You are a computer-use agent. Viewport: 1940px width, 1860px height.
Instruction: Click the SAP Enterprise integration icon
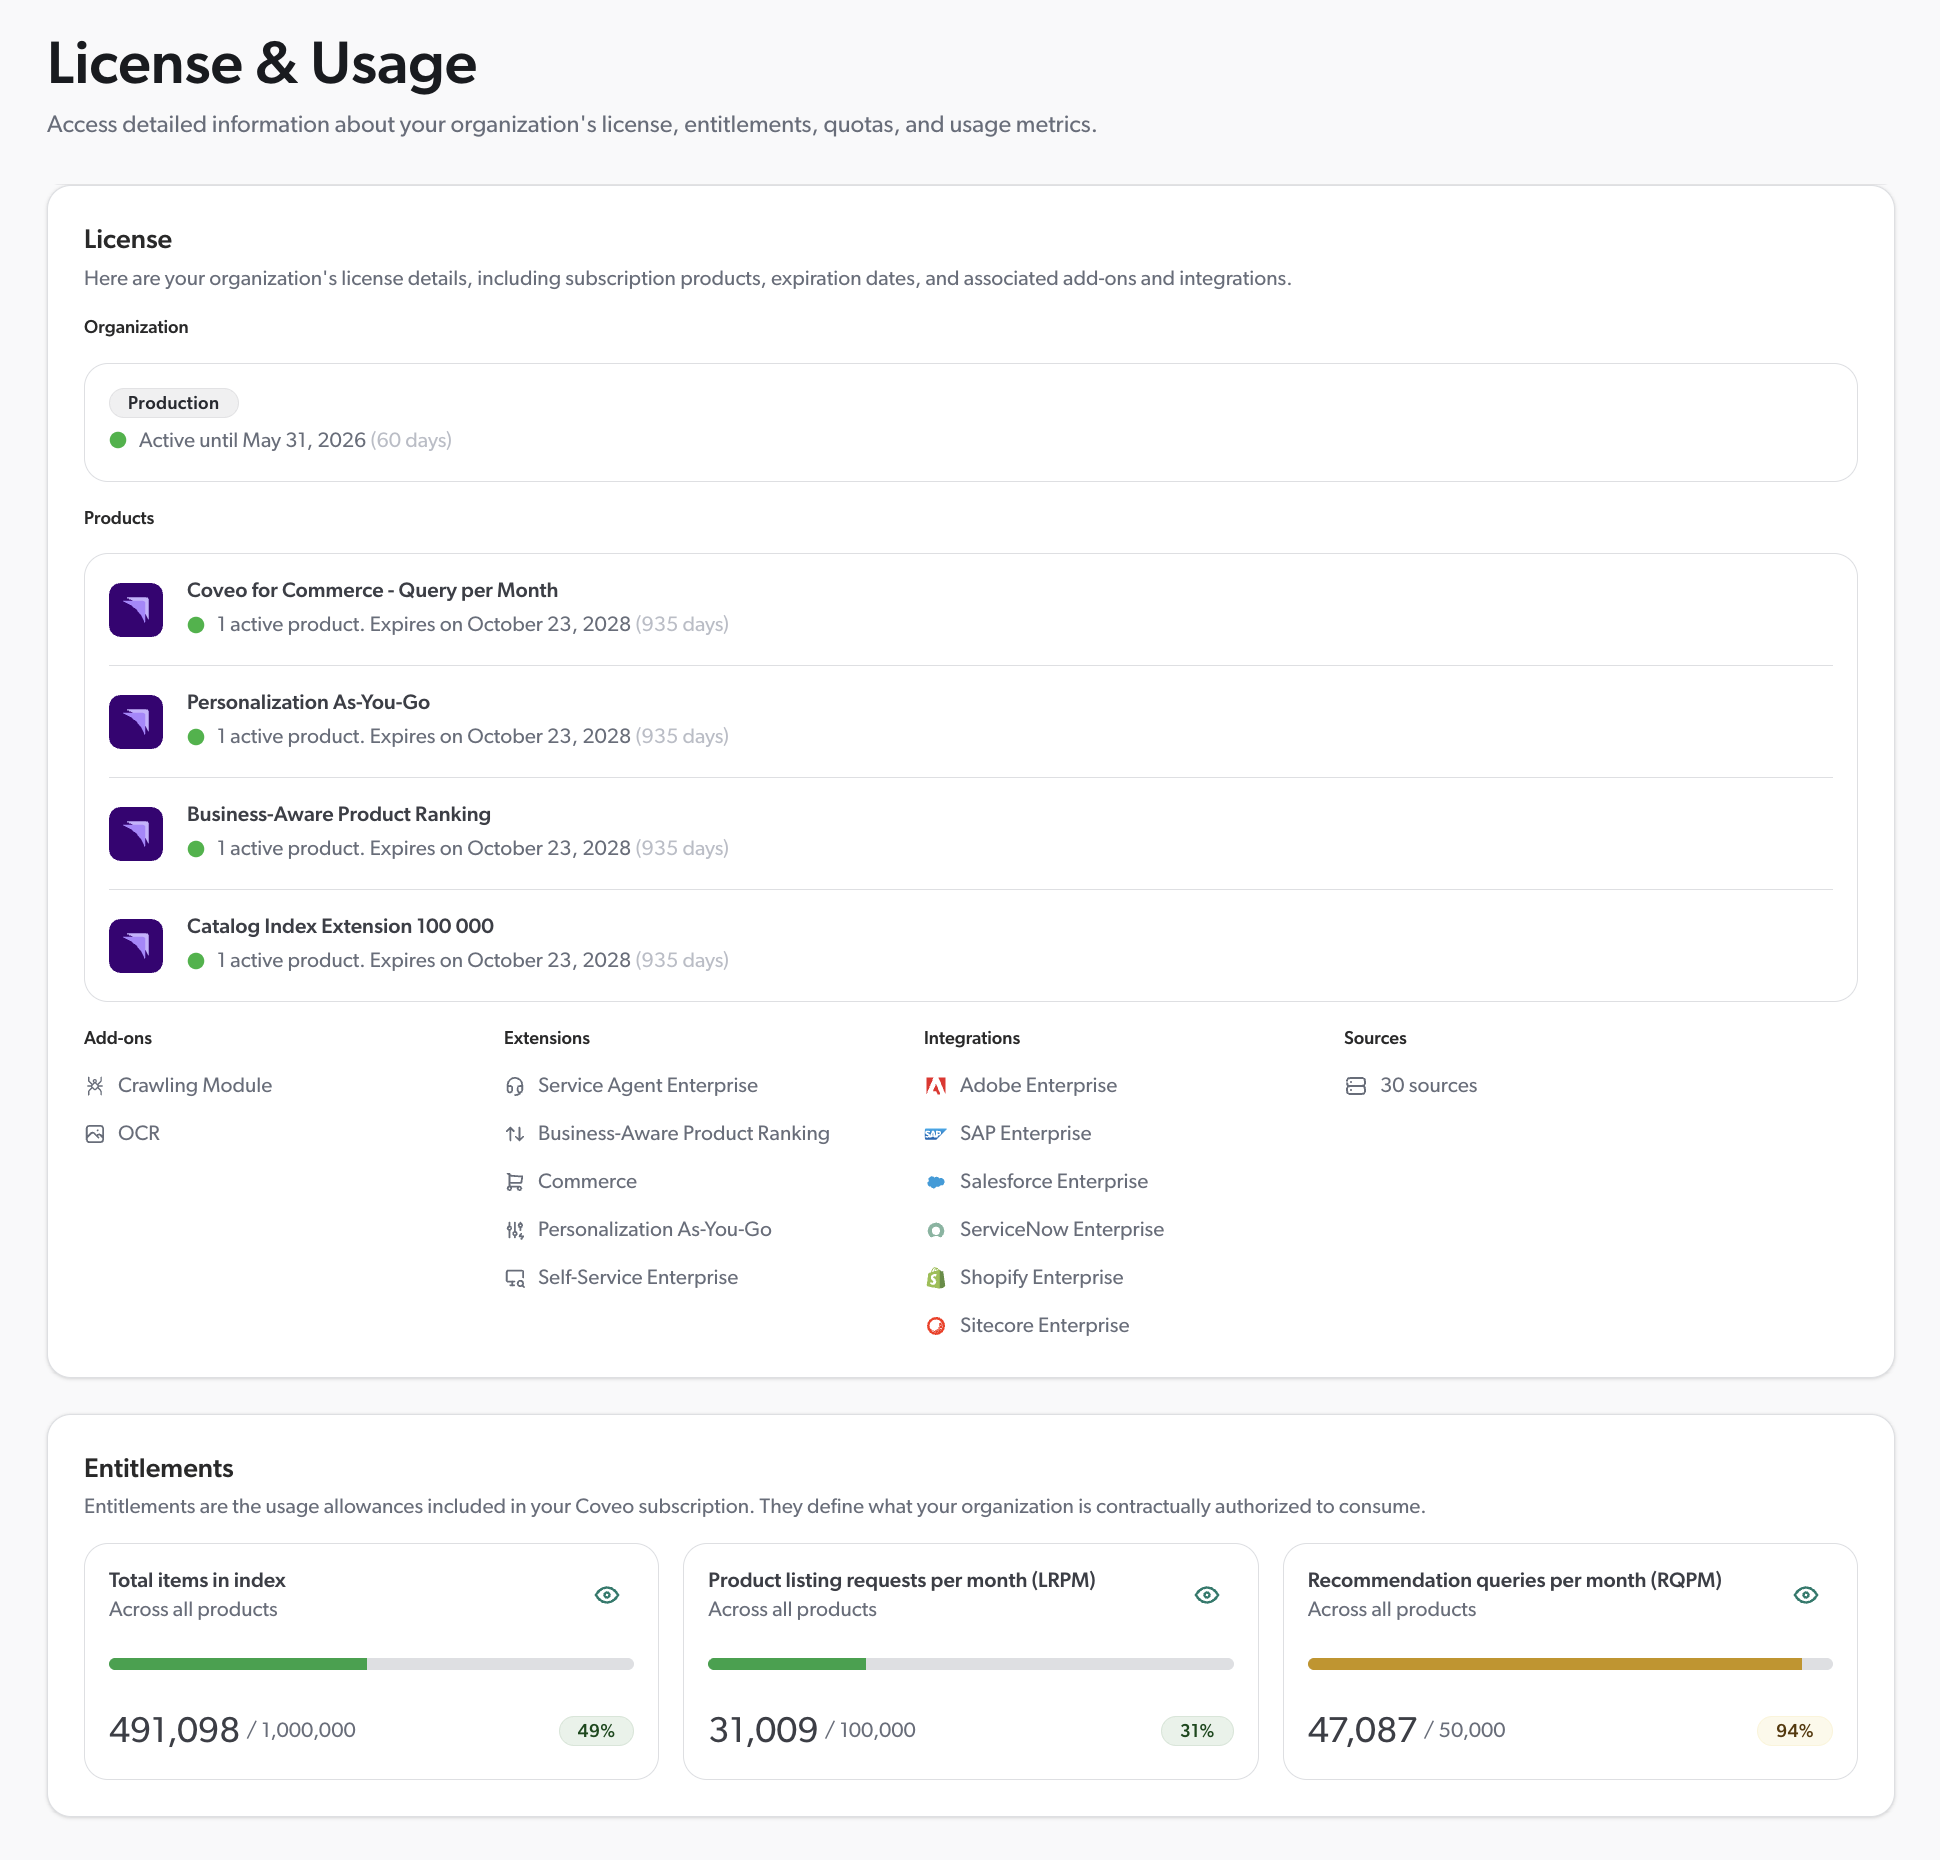(x=937, y=1133)
